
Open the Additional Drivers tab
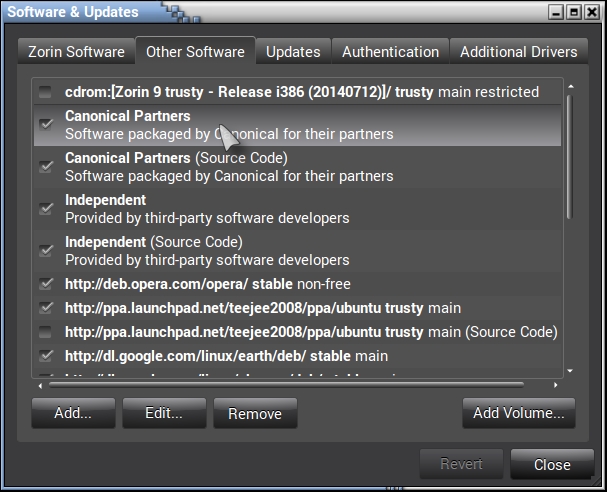[518, 52]
